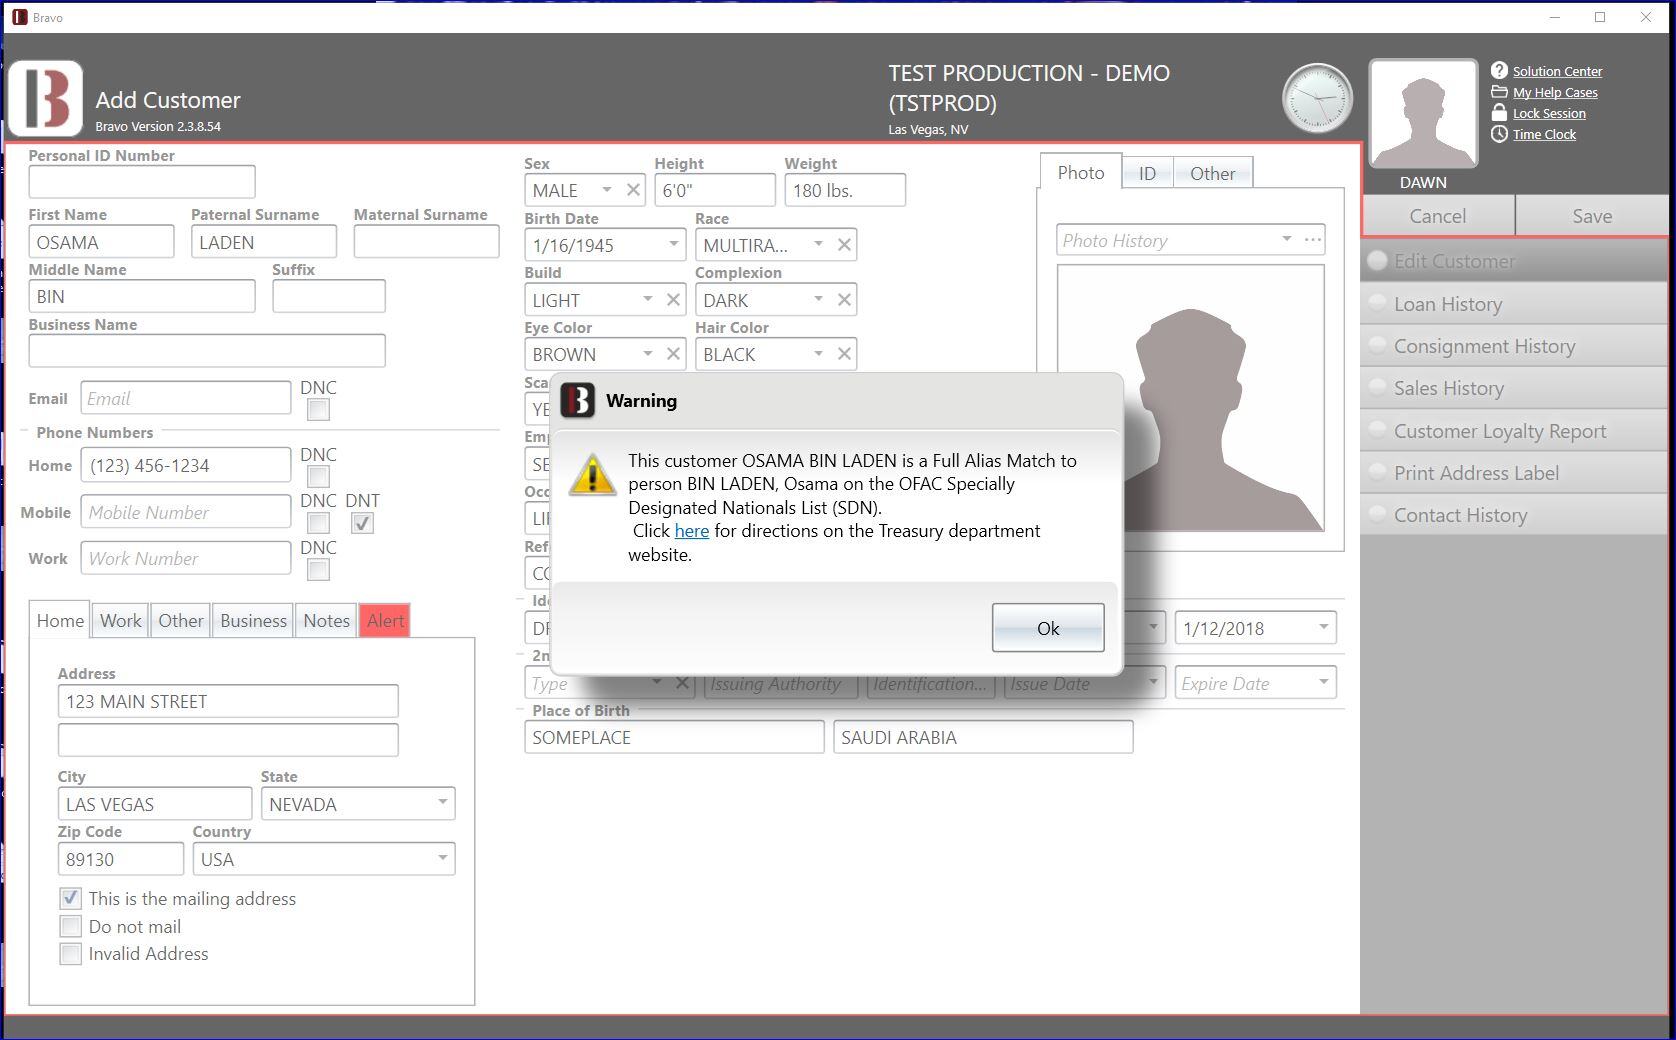
Task: Click the Personal ID Number field
Action: tap(142, 182)
